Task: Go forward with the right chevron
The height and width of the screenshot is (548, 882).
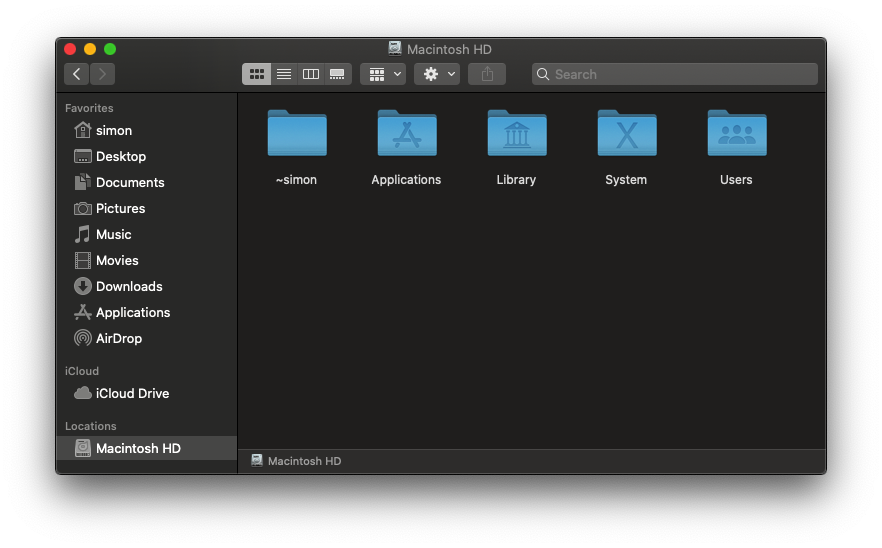Action: (102, 74)
